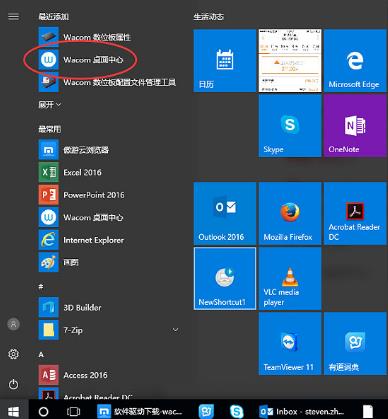Open the Microsoft Edge tile
This screenshot has height=419, width=388.
(355, 60)
